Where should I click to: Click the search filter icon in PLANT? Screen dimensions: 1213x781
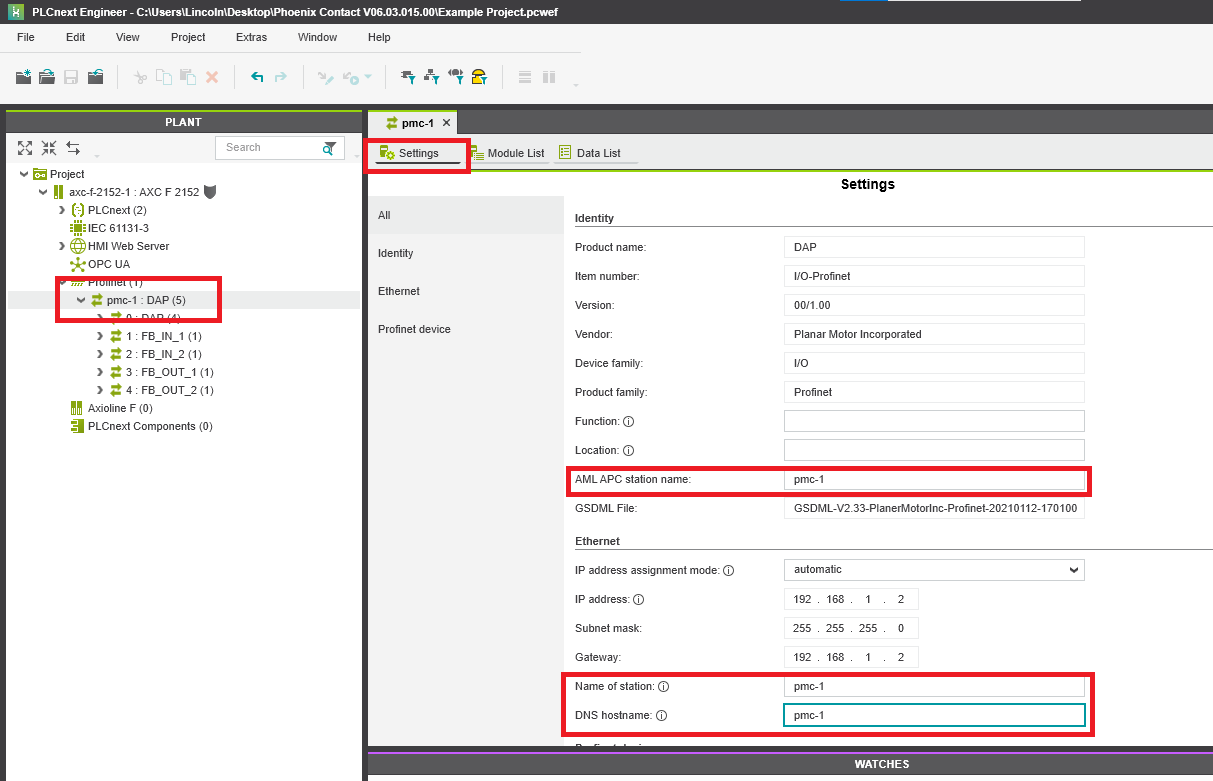coord(329,148)
